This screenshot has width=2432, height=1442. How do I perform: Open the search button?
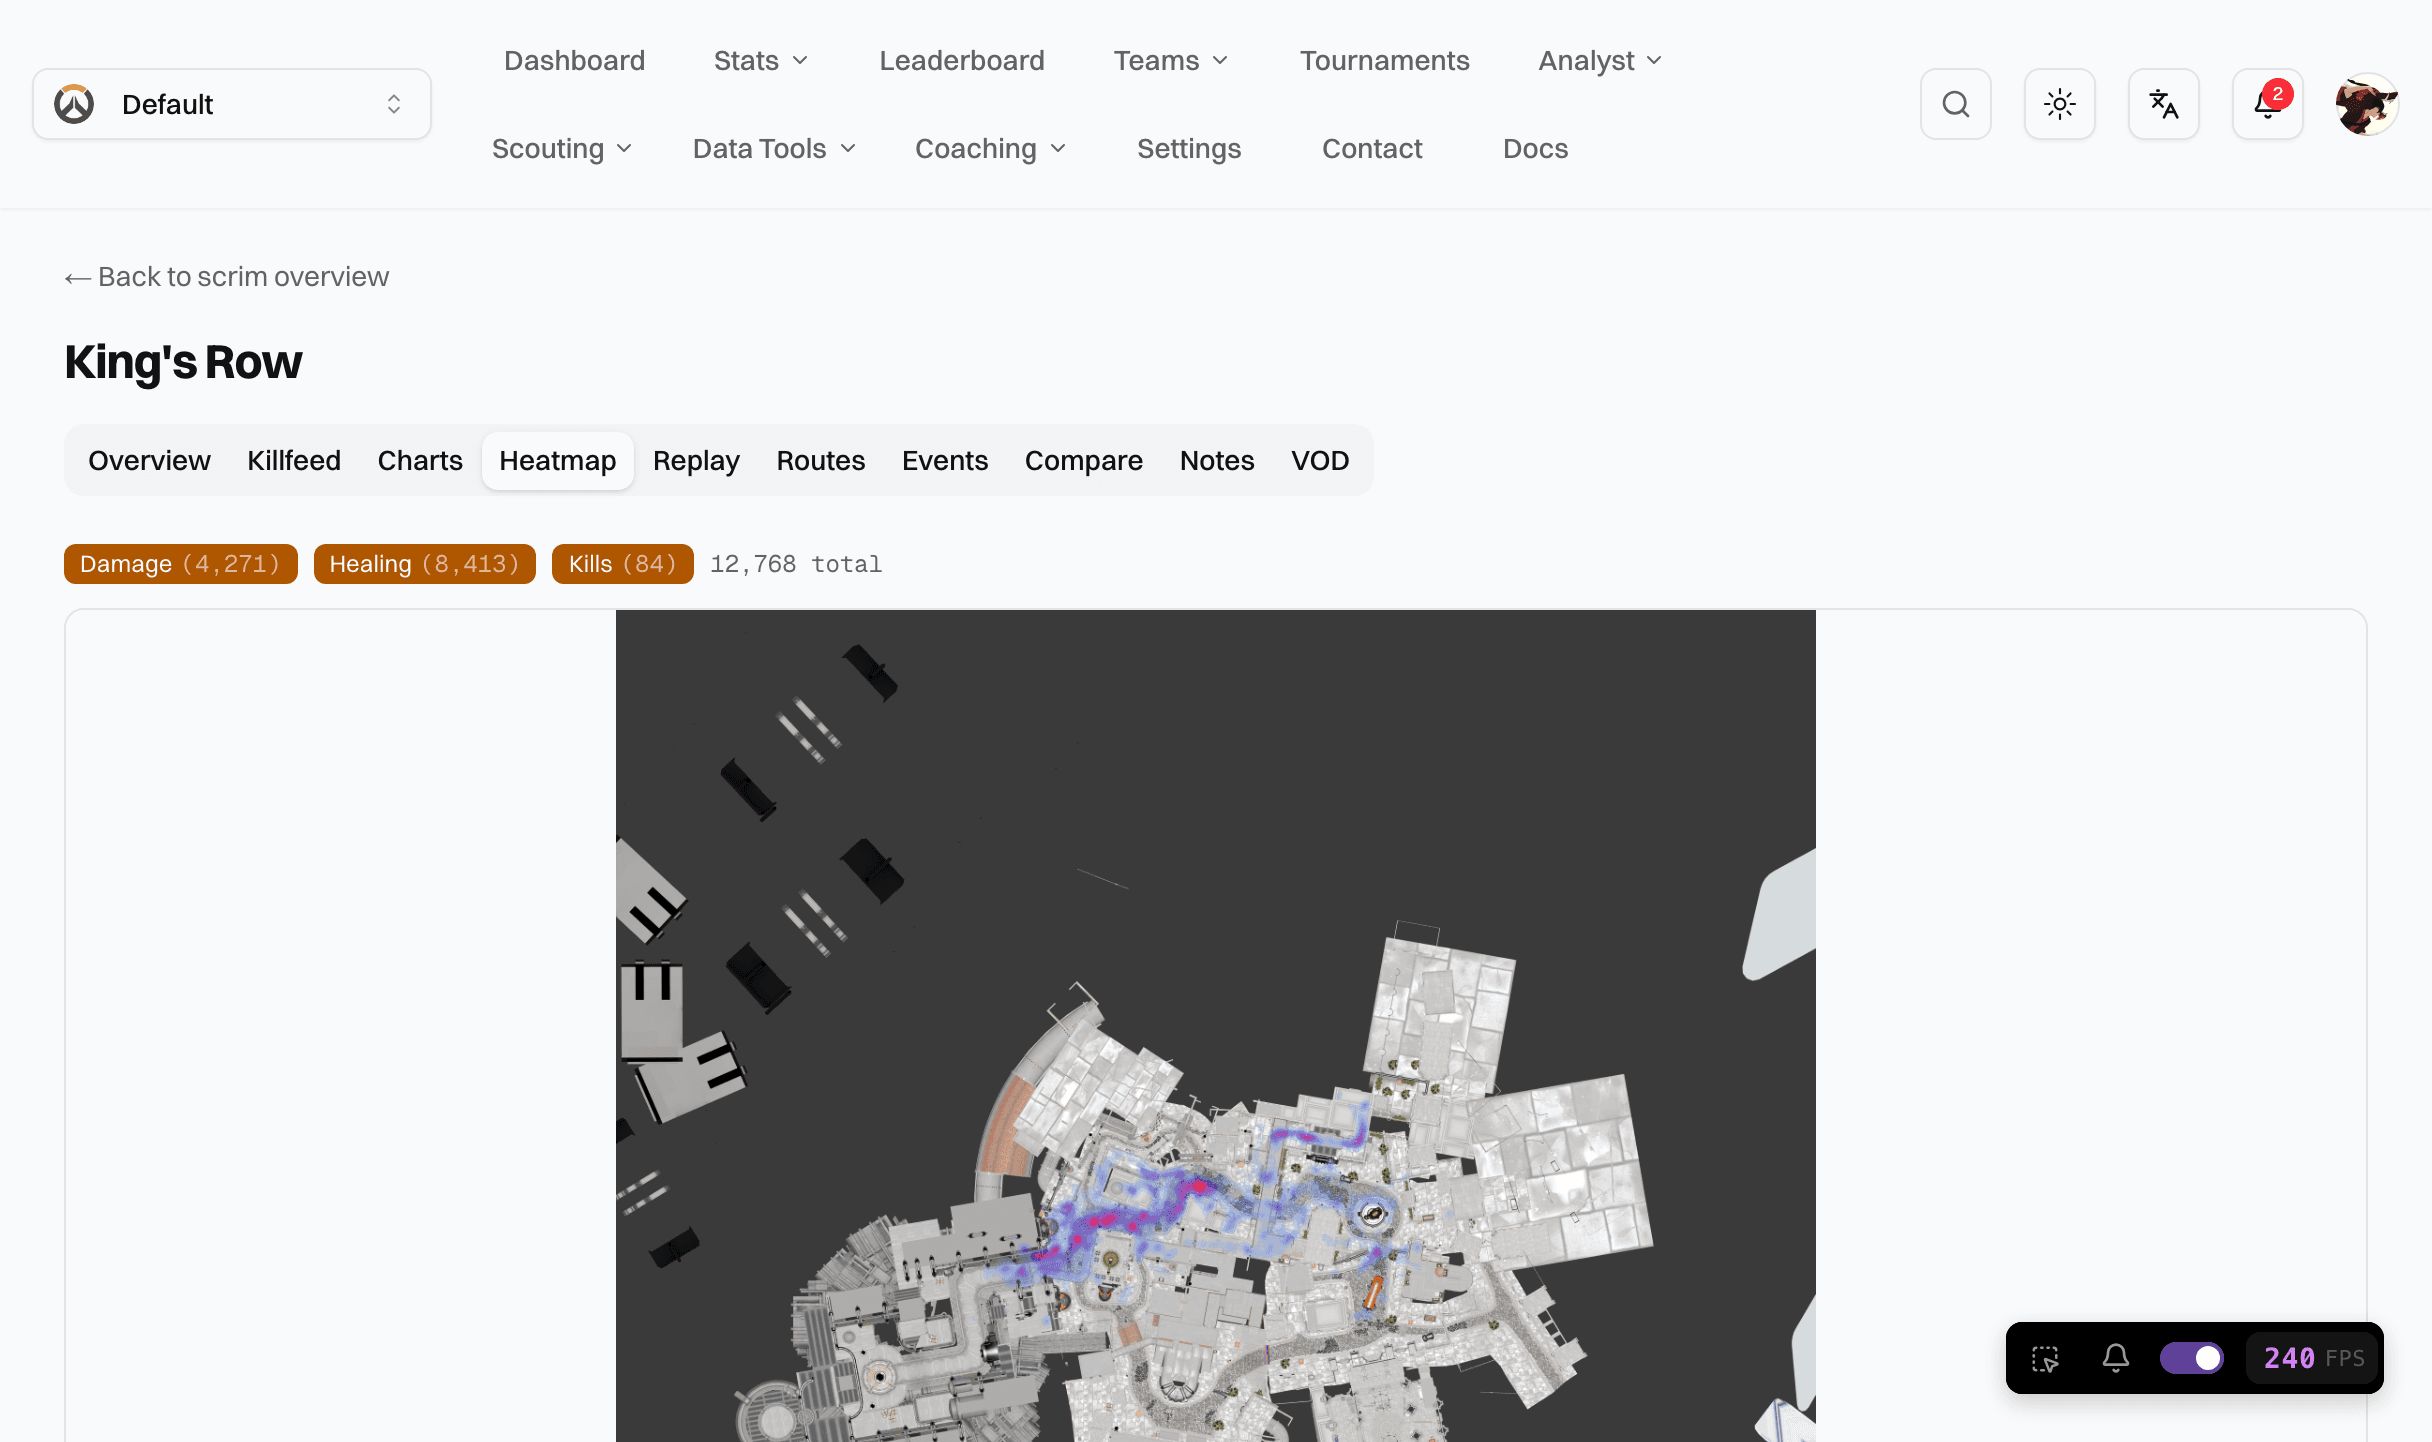point(1955,104)
